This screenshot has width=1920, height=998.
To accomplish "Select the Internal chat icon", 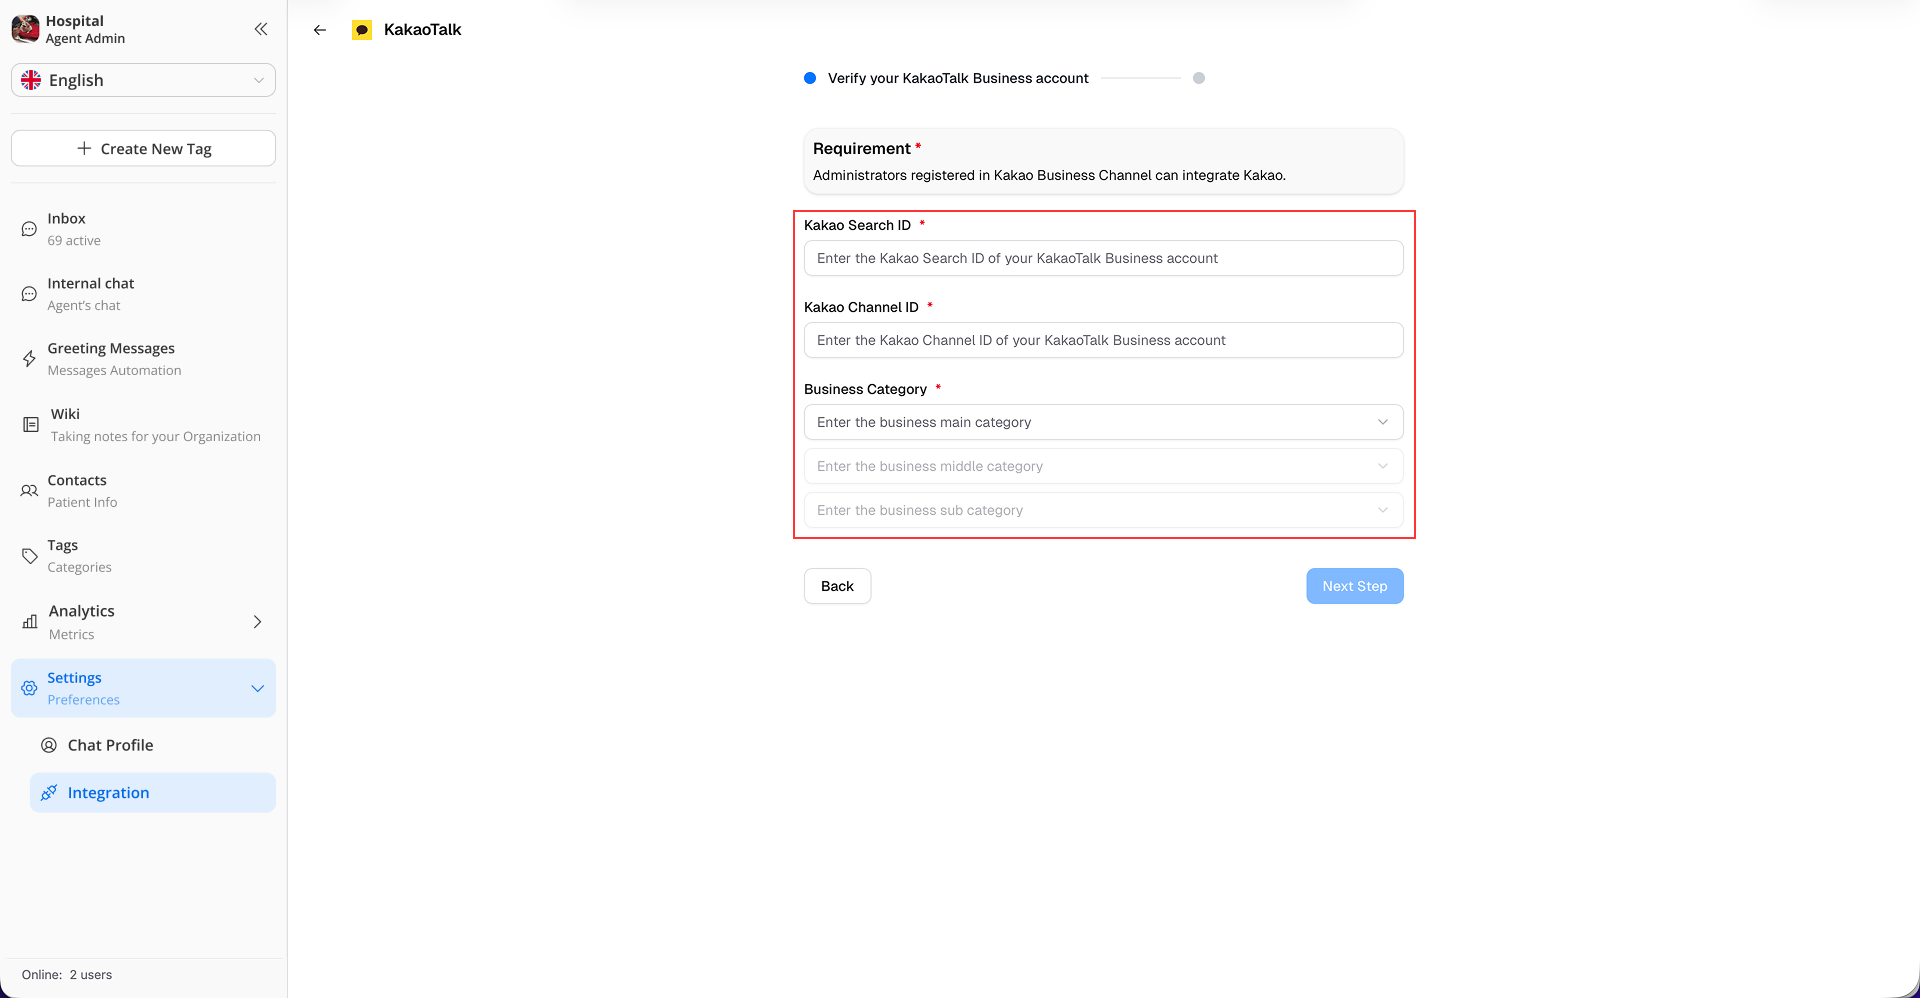I will point(28,293).
